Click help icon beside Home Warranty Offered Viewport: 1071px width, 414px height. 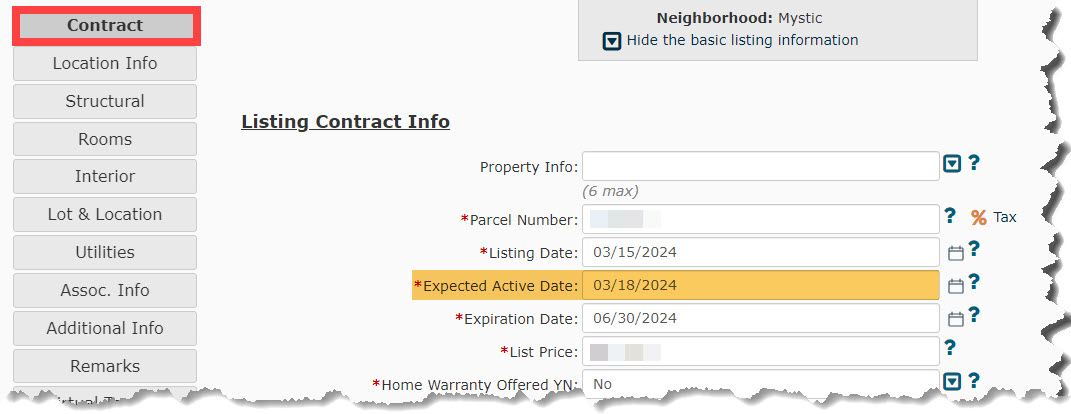974,381
